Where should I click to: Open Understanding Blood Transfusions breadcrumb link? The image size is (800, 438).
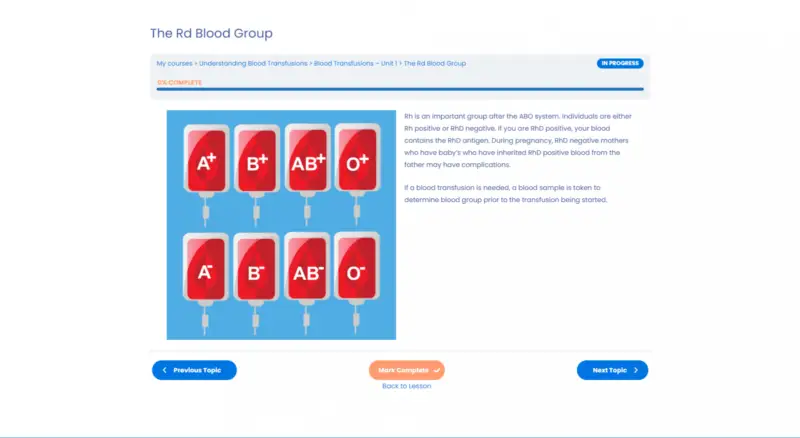click(x=253, y=63)
